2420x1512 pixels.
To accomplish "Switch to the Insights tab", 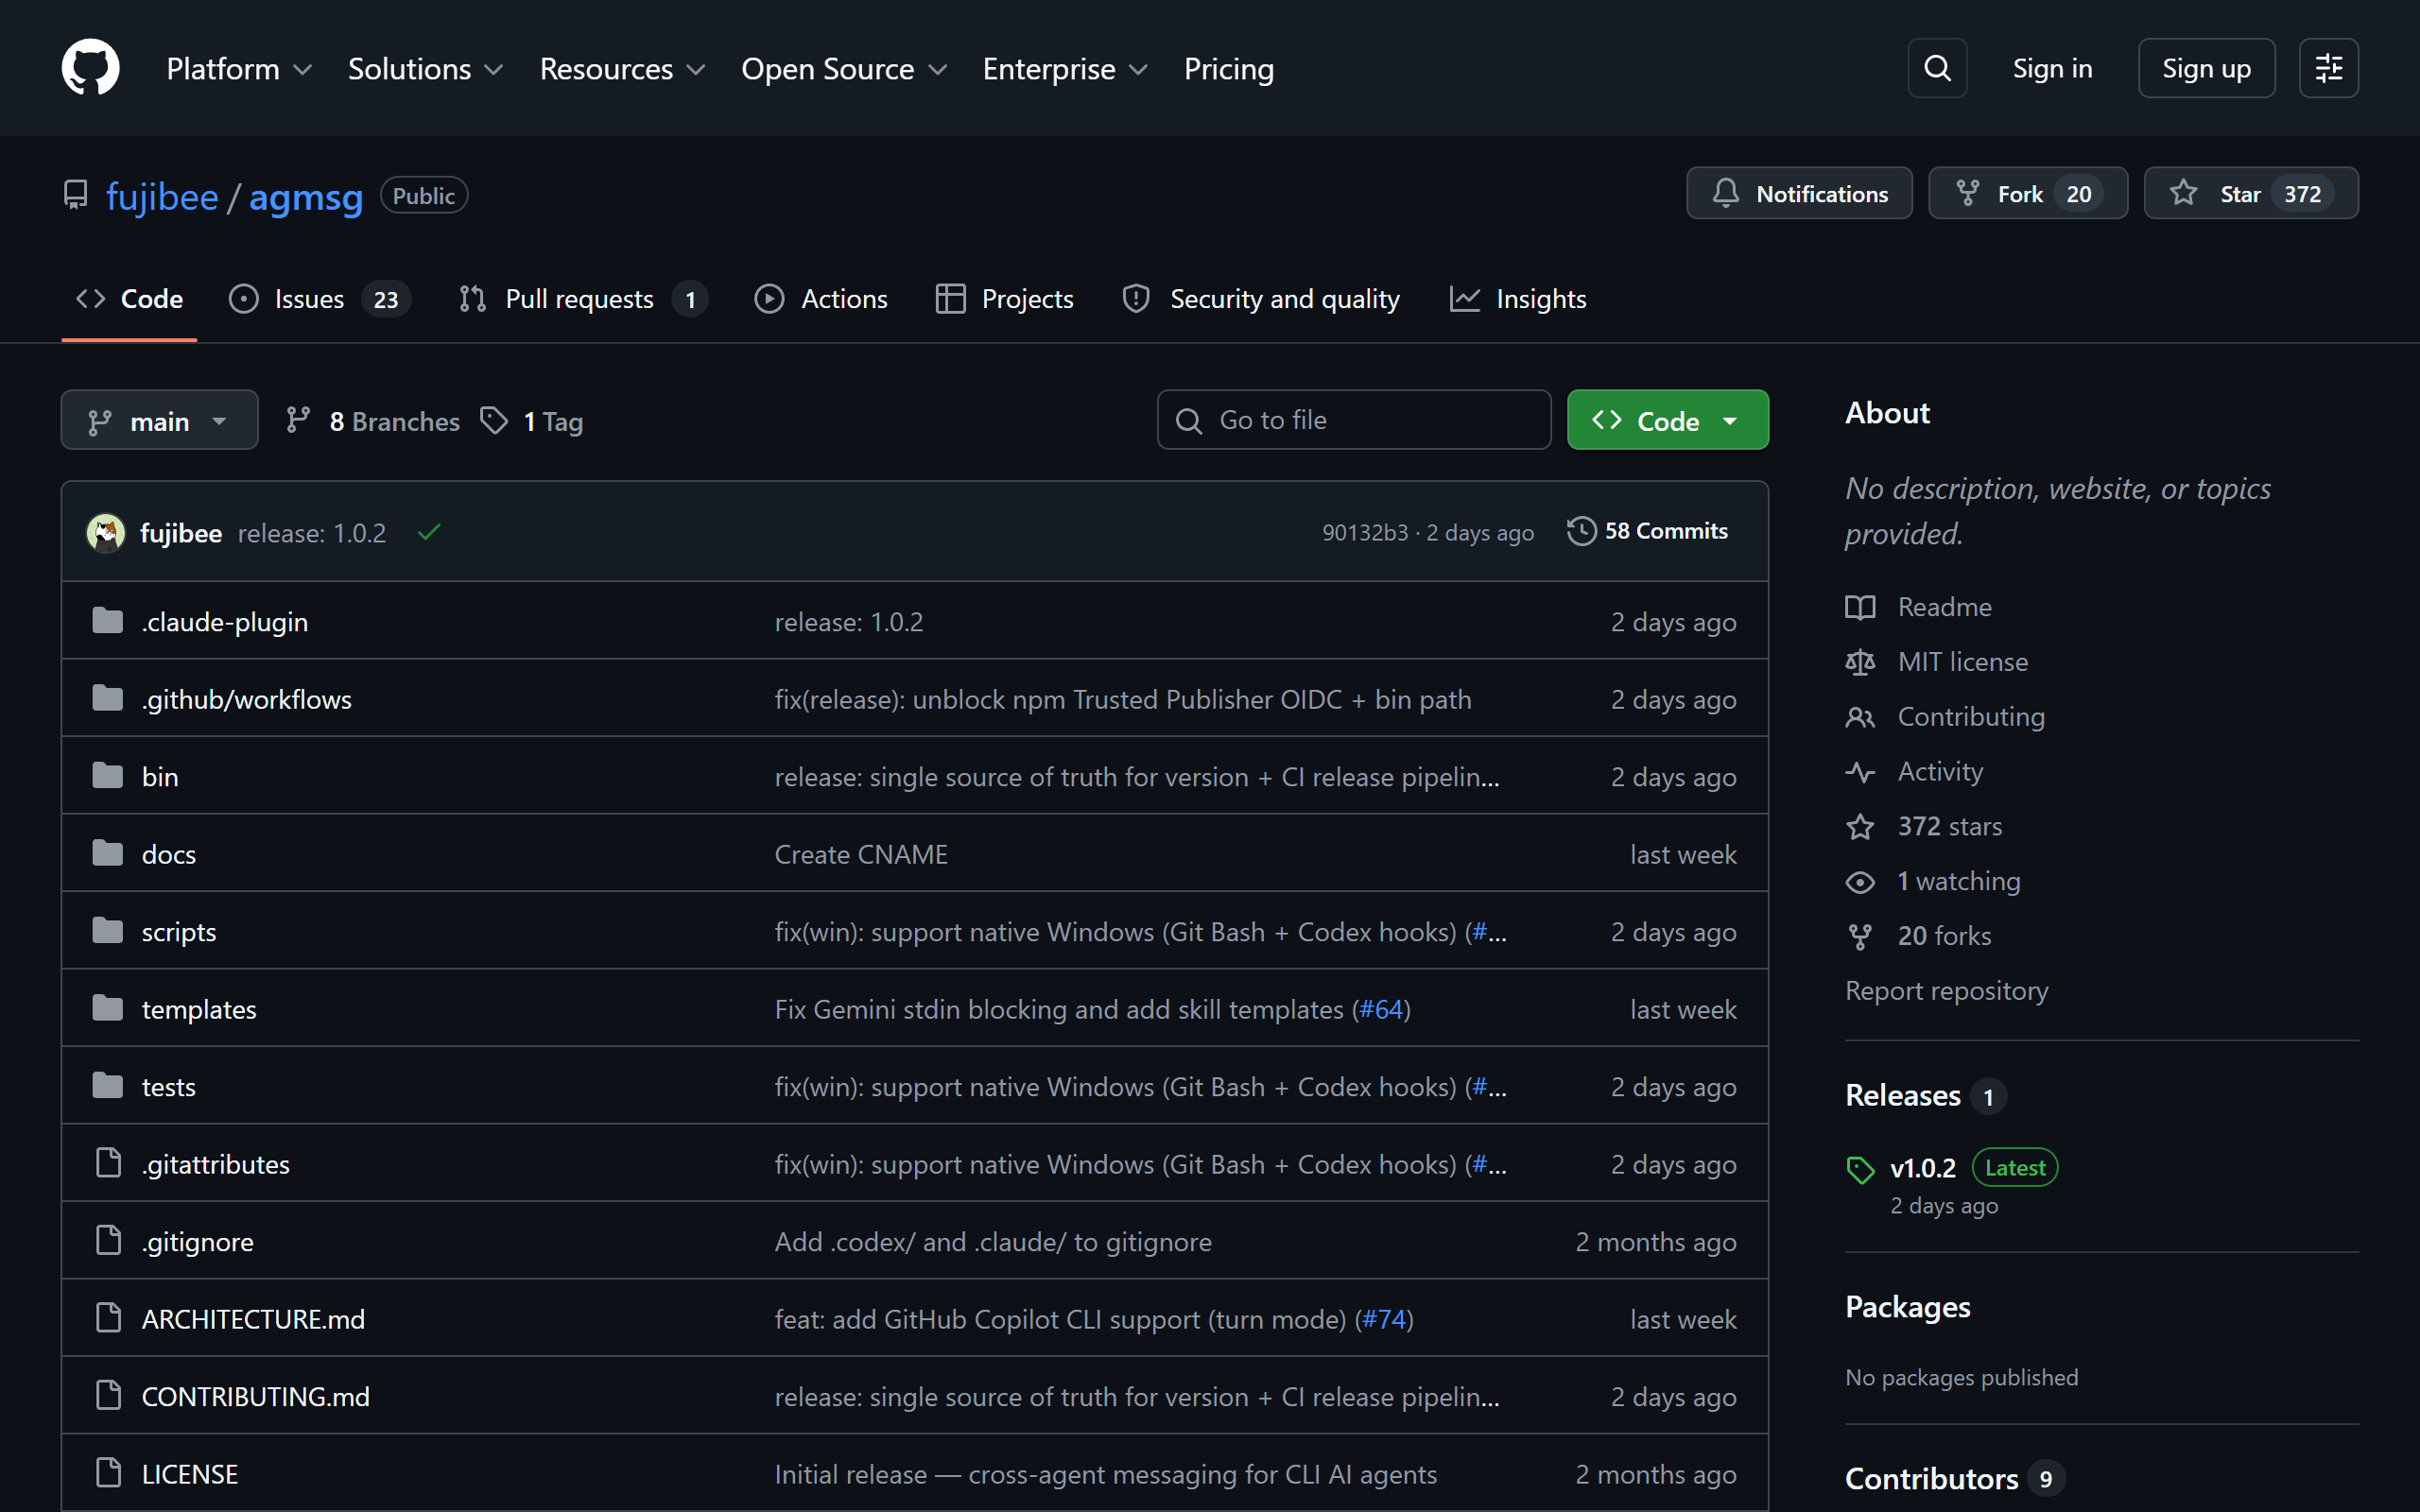I will click(1517, 299).
